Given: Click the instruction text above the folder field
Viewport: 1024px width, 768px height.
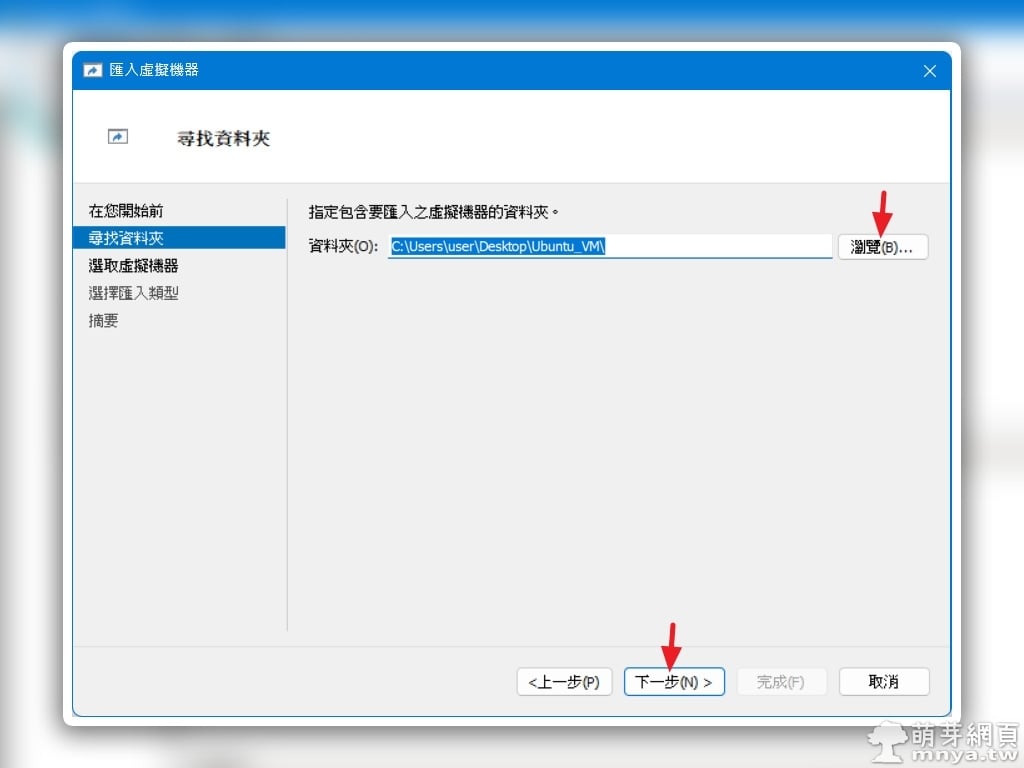Looking at the screenshot, I should coord(434,212).
